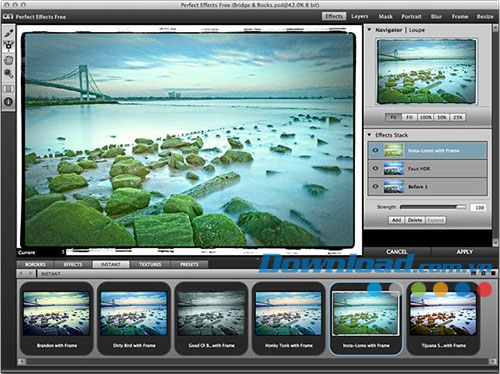Click the Strength value field
The width and height of the screenshot is (500, 374).
479,207
